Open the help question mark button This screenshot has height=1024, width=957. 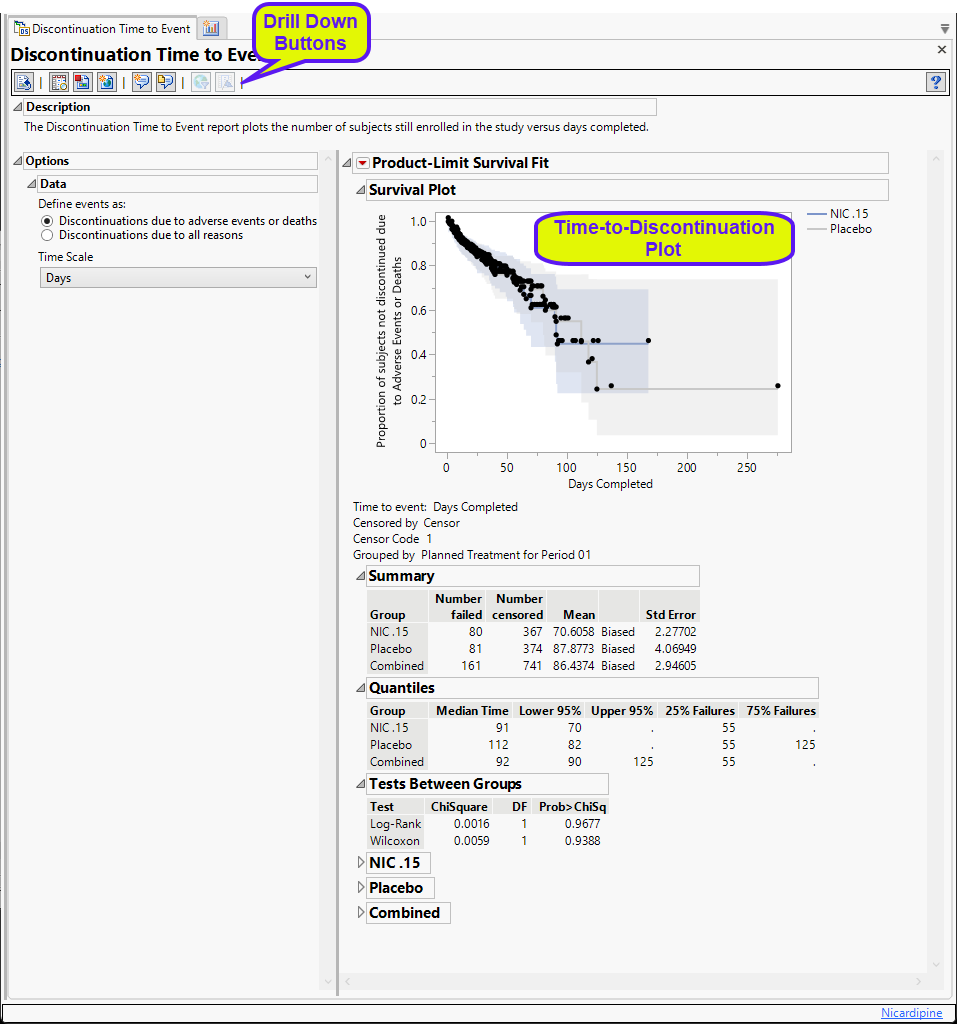(935, 82)
